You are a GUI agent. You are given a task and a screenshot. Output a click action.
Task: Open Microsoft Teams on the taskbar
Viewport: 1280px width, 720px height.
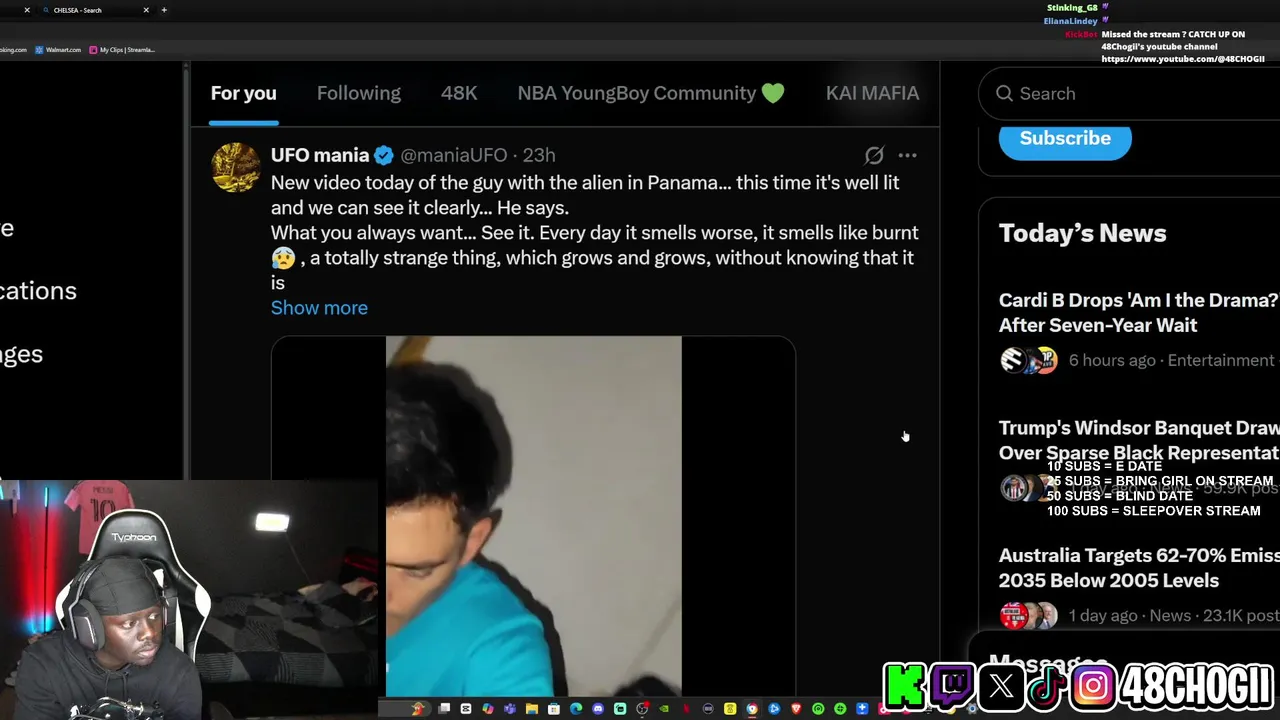[510, 709]
